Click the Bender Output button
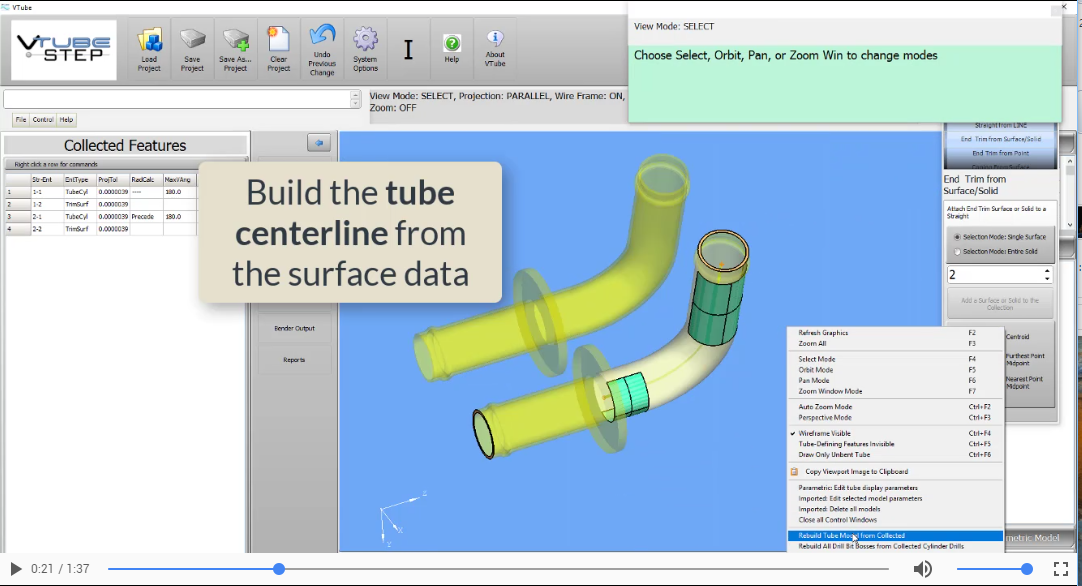This screenshot has width=1082, height=586. tap(294, 328)
